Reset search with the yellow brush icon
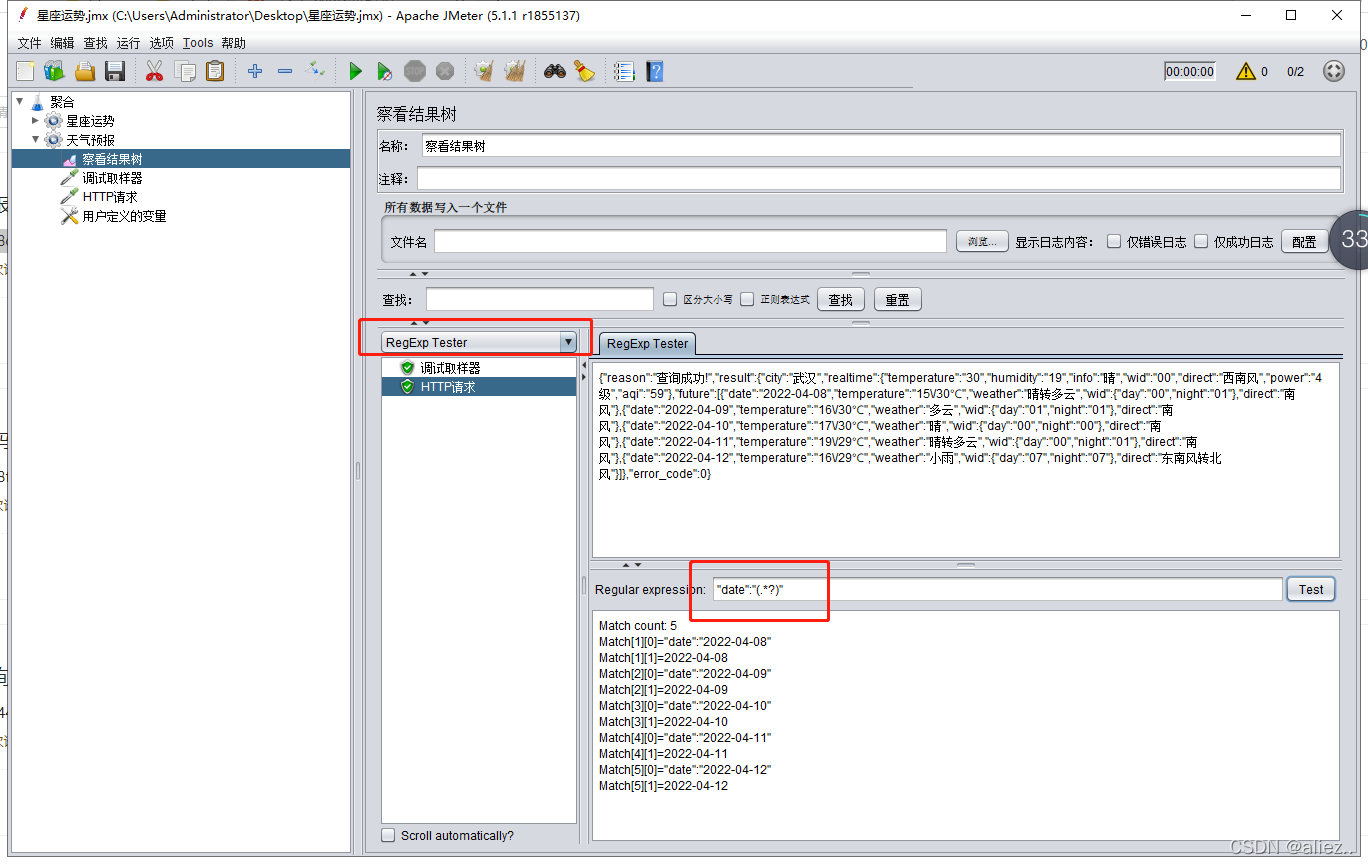The image size is (1368, 864). pos(585,71)
